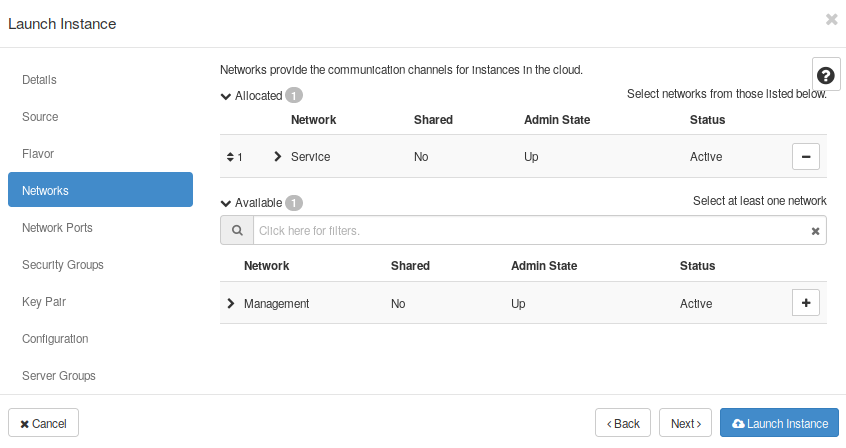Click the reorder arrows on Service row
Image resolution: width=846 pixels, height=448 pixels.
(230, 157)
